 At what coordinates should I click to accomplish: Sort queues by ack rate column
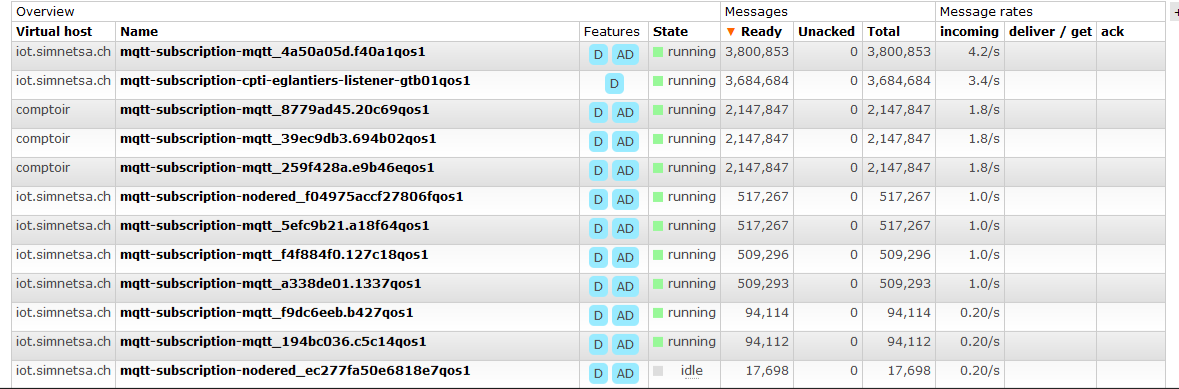(x=1112, y=32)
